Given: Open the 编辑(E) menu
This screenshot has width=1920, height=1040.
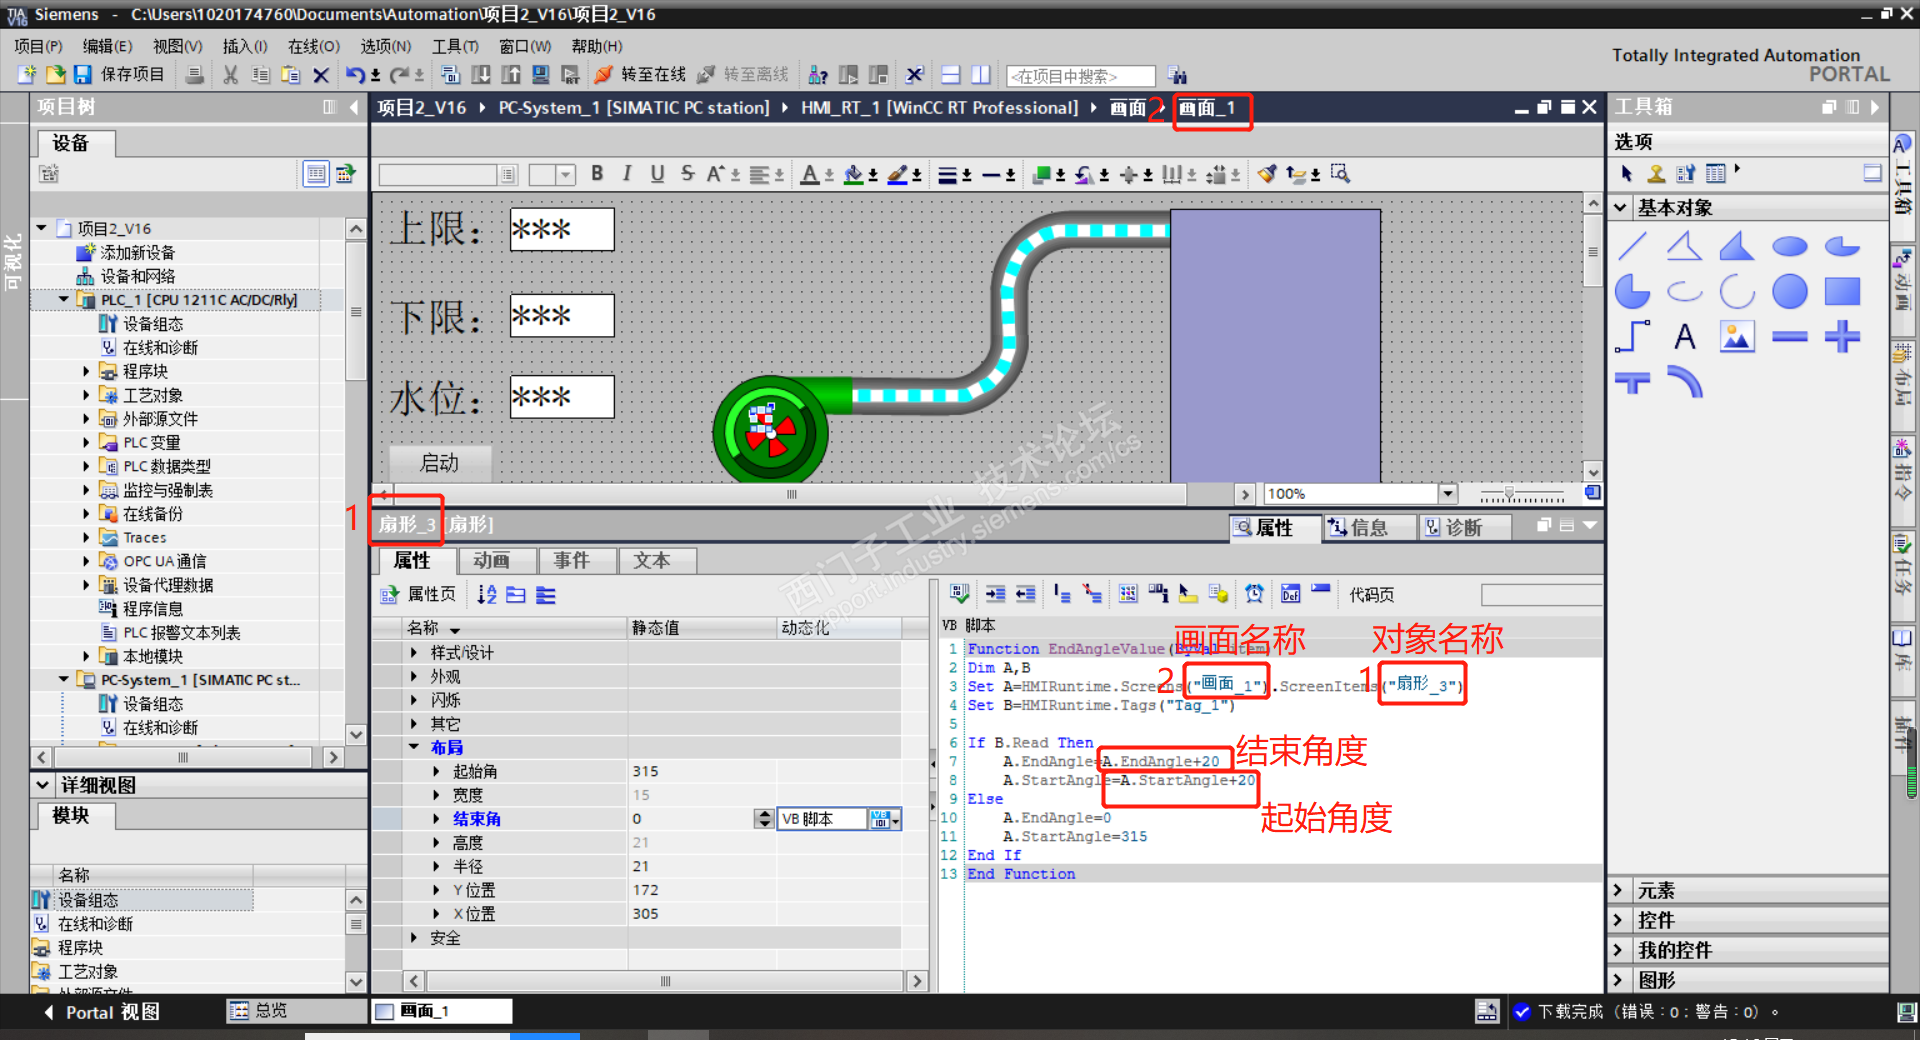Looking at the screenshot, I should click(107, 46).
